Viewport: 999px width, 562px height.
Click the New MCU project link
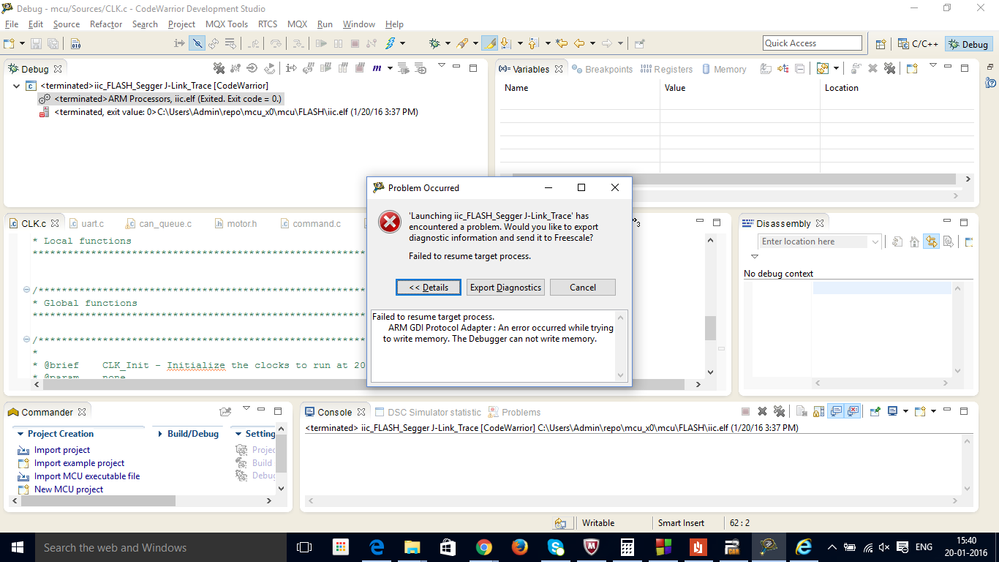68,489
